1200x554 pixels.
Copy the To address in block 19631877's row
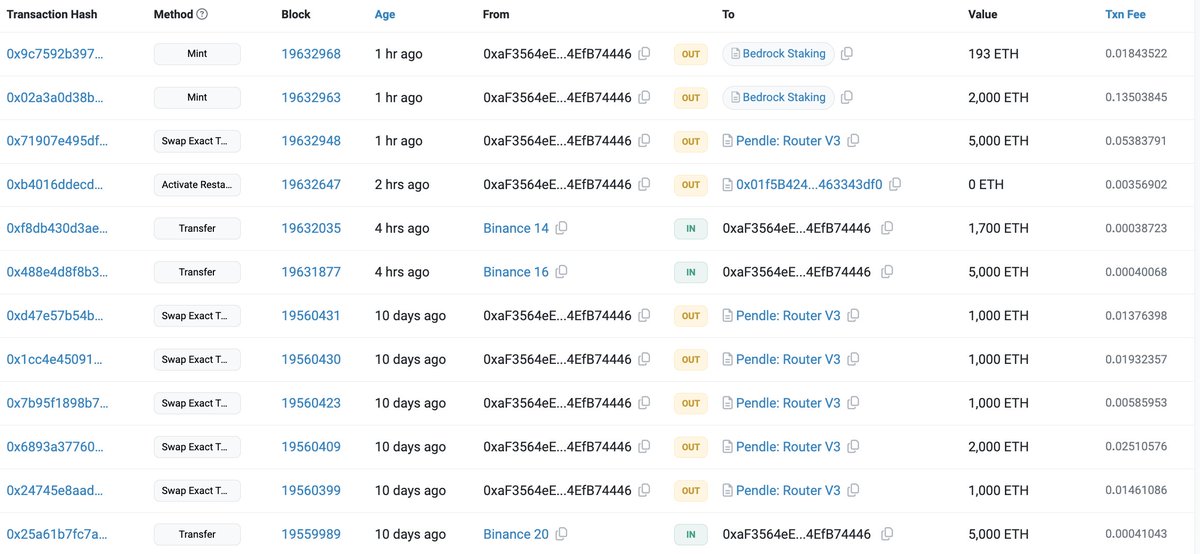click(887, 272)
